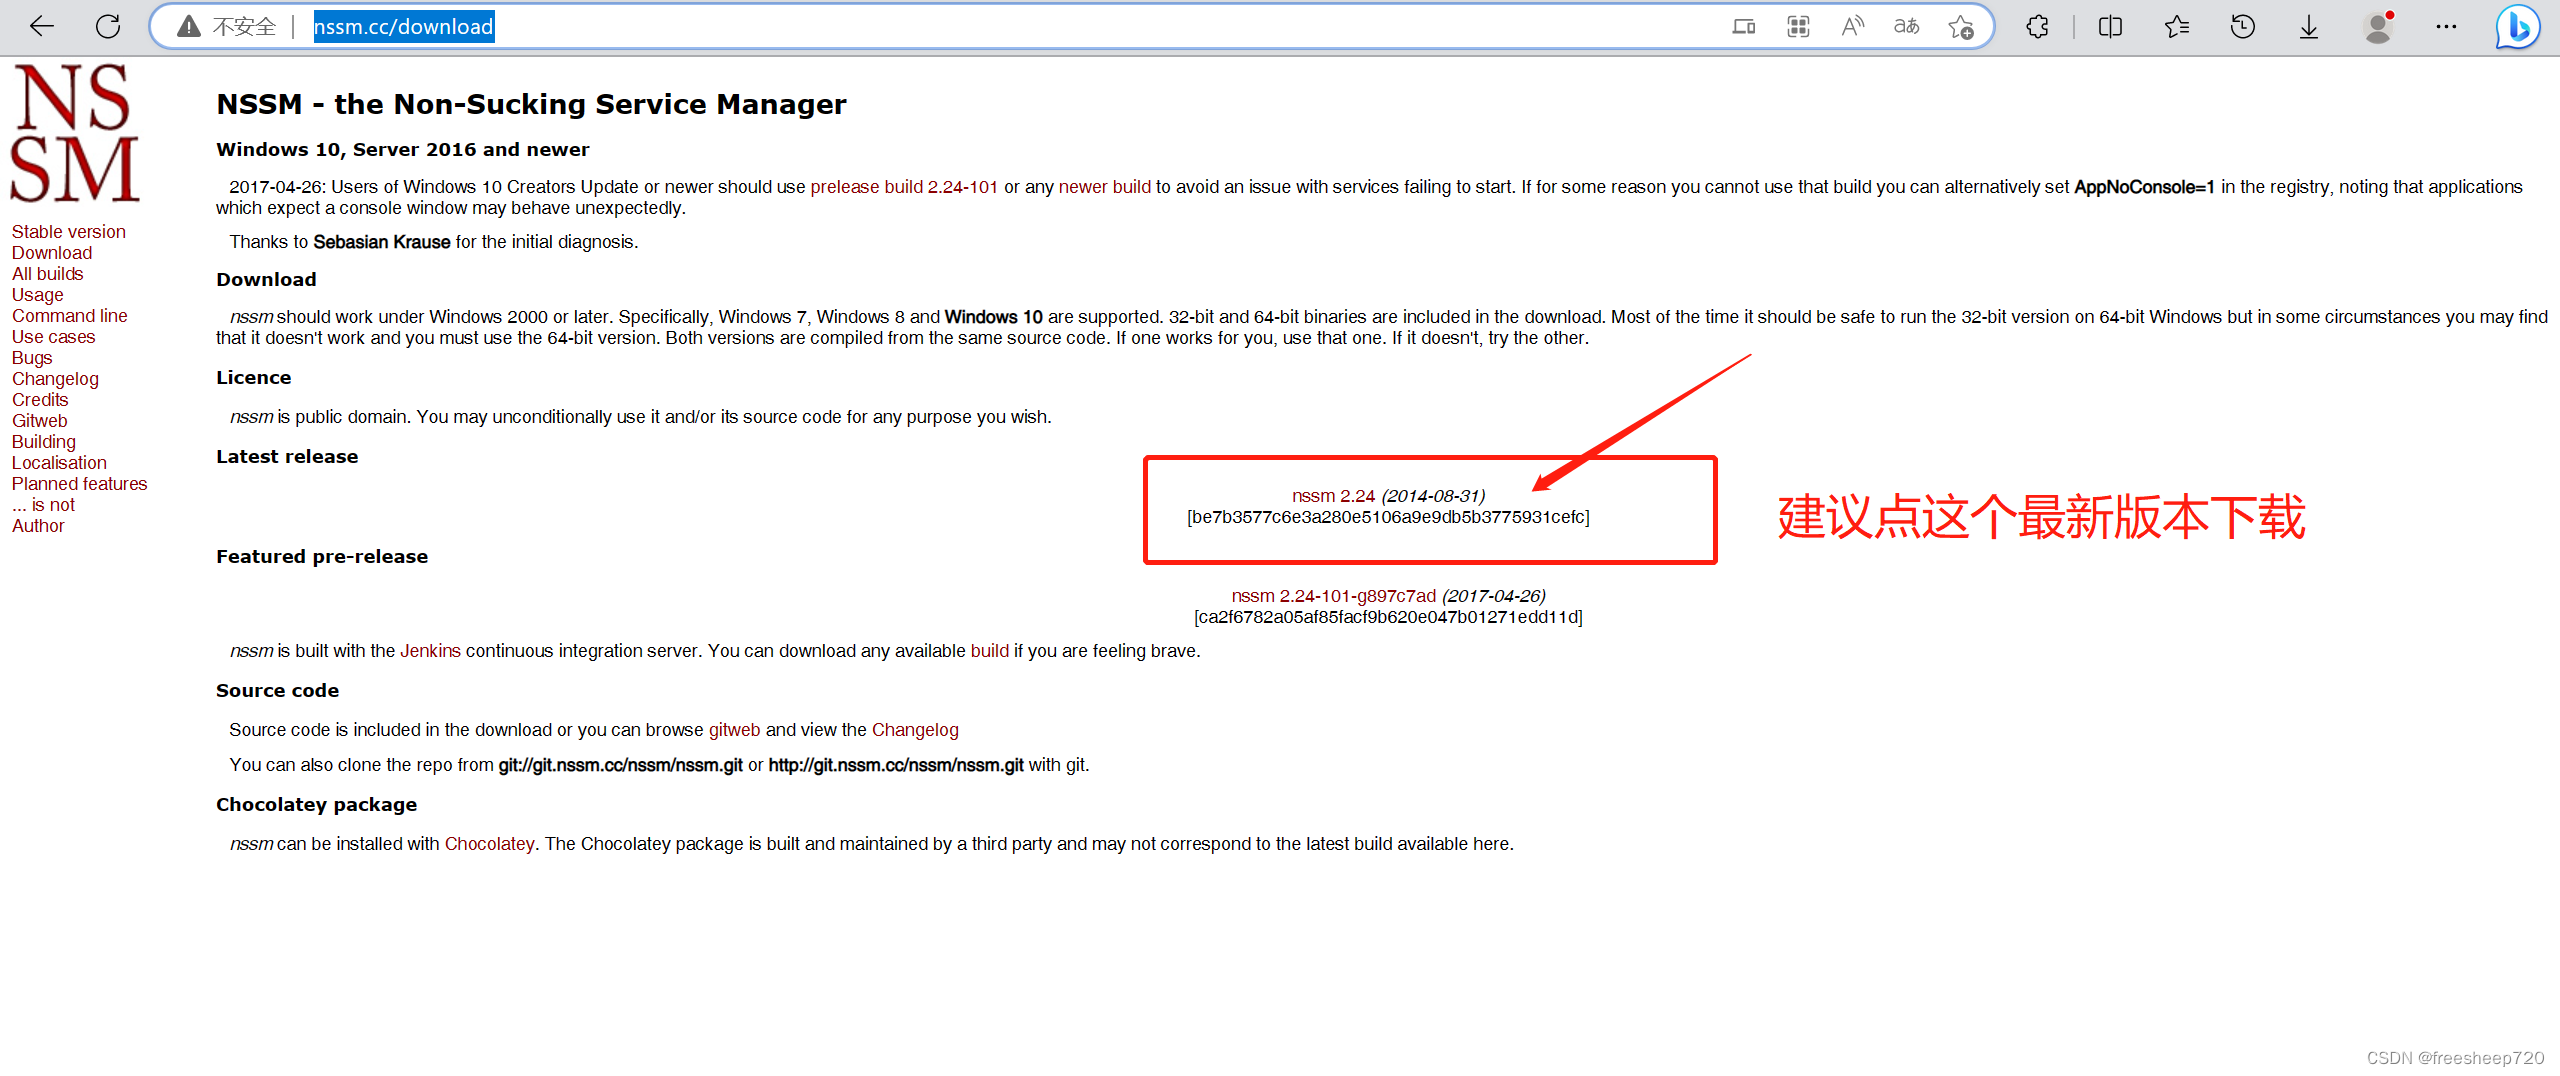The height and width of the screenshot is (1076, 2560).
Task: Download nssm 2.24-101-g897c7ad pre-release
Action: pyautogui.click(x=1334, y=596)
